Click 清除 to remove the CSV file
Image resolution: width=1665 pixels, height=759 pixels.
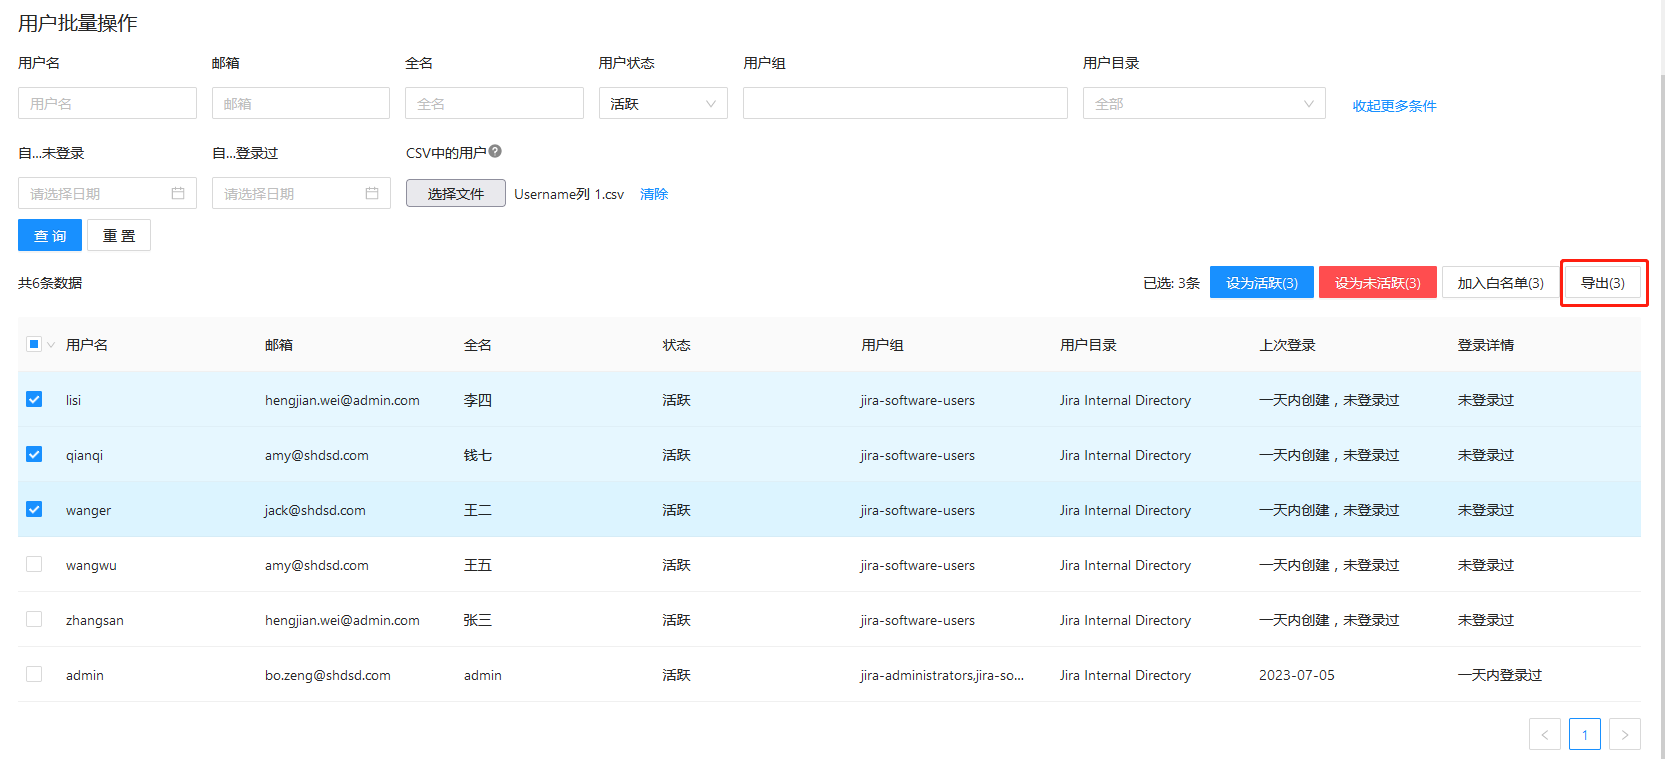tap(654, 194)
